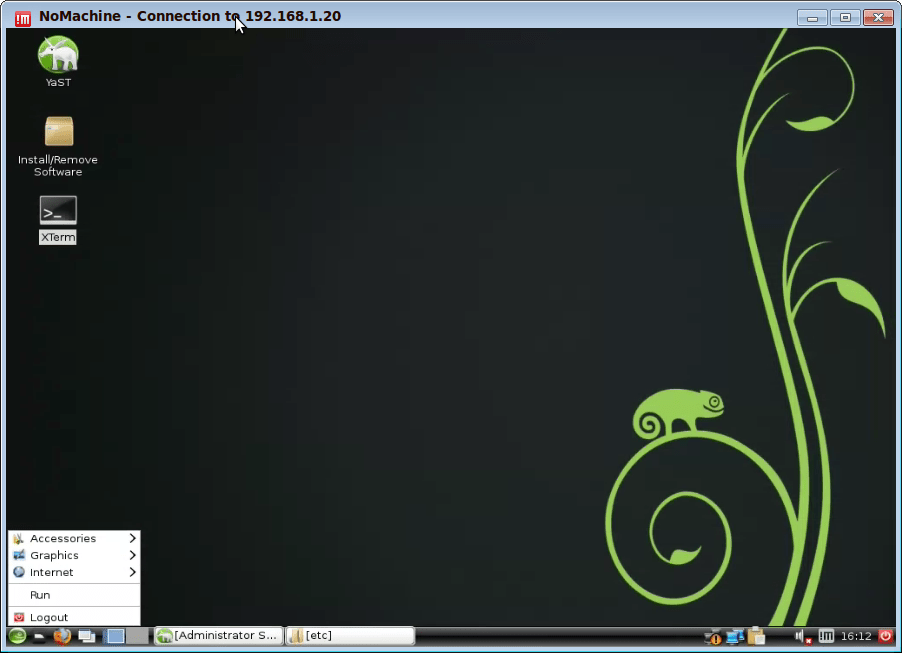Image resolution: width=902 pixels, height=653 pixels.
Task: Open the clipboard manager tray icon
Action: [x=756, y=636]
